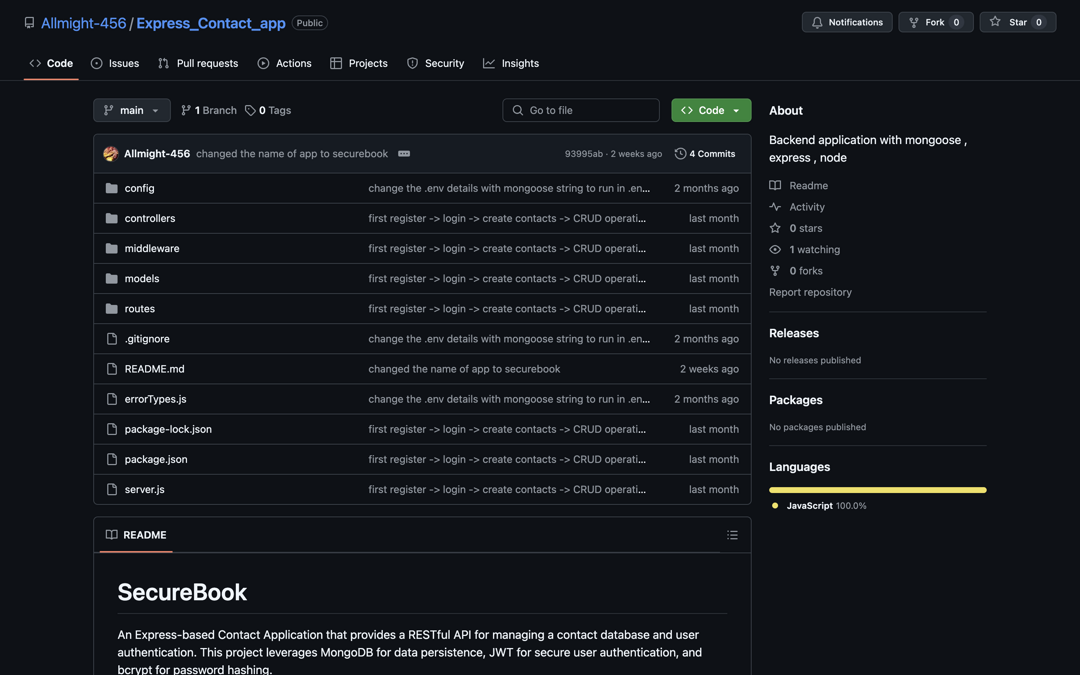This screenshot has height=675, width=1080.
Task: Click the middleware folder icon
Action: 112,249
